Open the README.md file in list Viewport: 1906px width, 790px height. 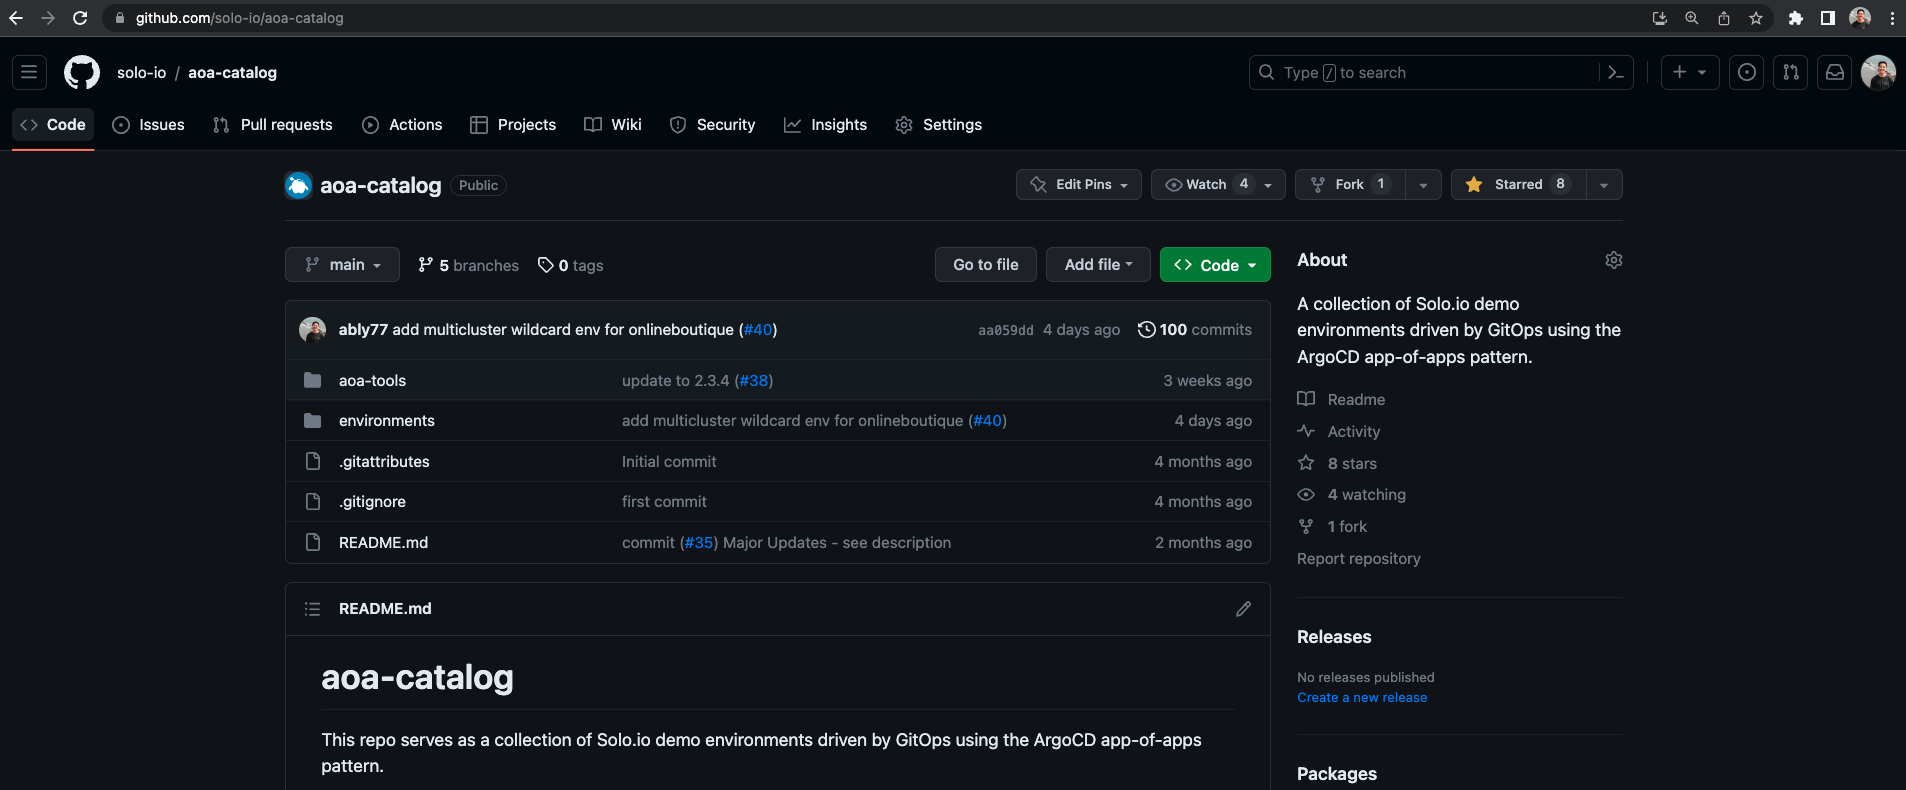coord(383,543)
